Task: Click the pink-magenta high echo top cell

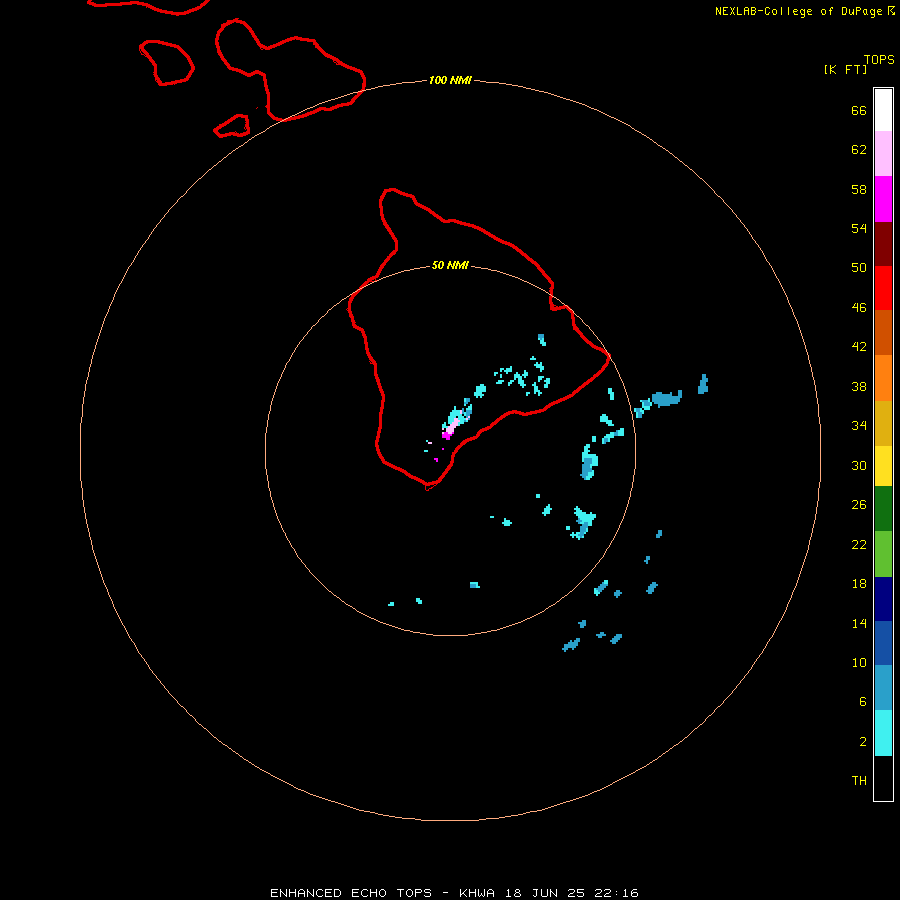Action: point(451,428)
